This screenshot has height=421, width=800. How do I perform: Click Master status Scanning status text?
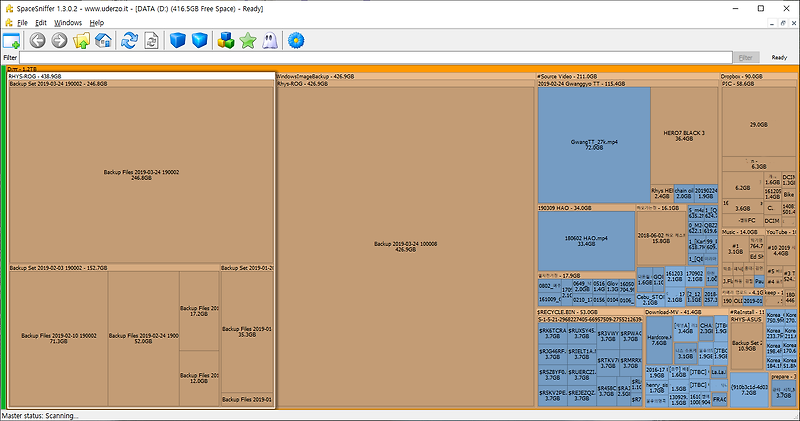[40, 416]
